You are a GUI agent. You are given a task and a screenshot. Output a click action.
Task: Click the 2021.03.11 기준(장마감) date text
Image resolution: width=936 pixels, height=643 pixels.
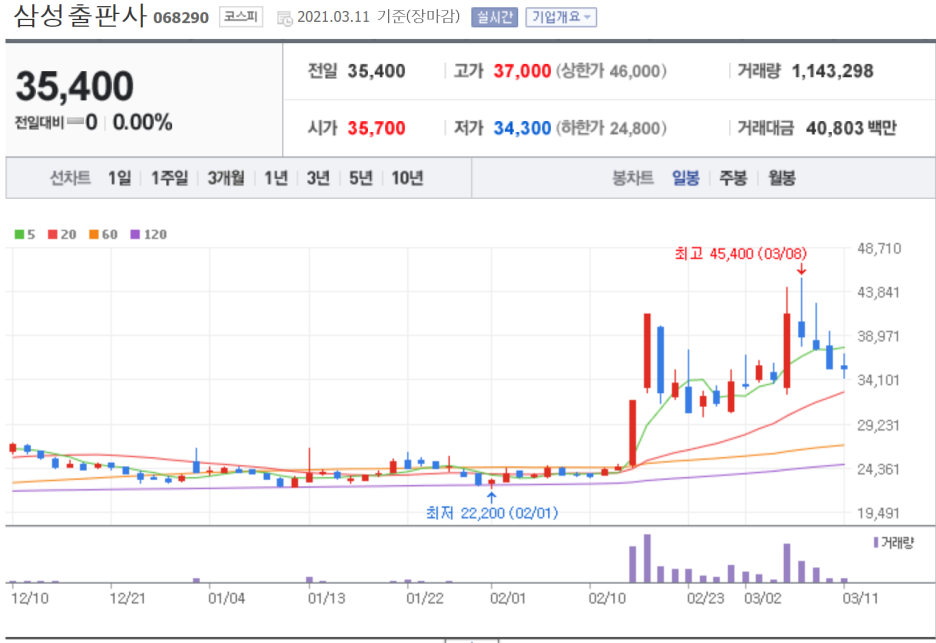click(x=379, y=17)
